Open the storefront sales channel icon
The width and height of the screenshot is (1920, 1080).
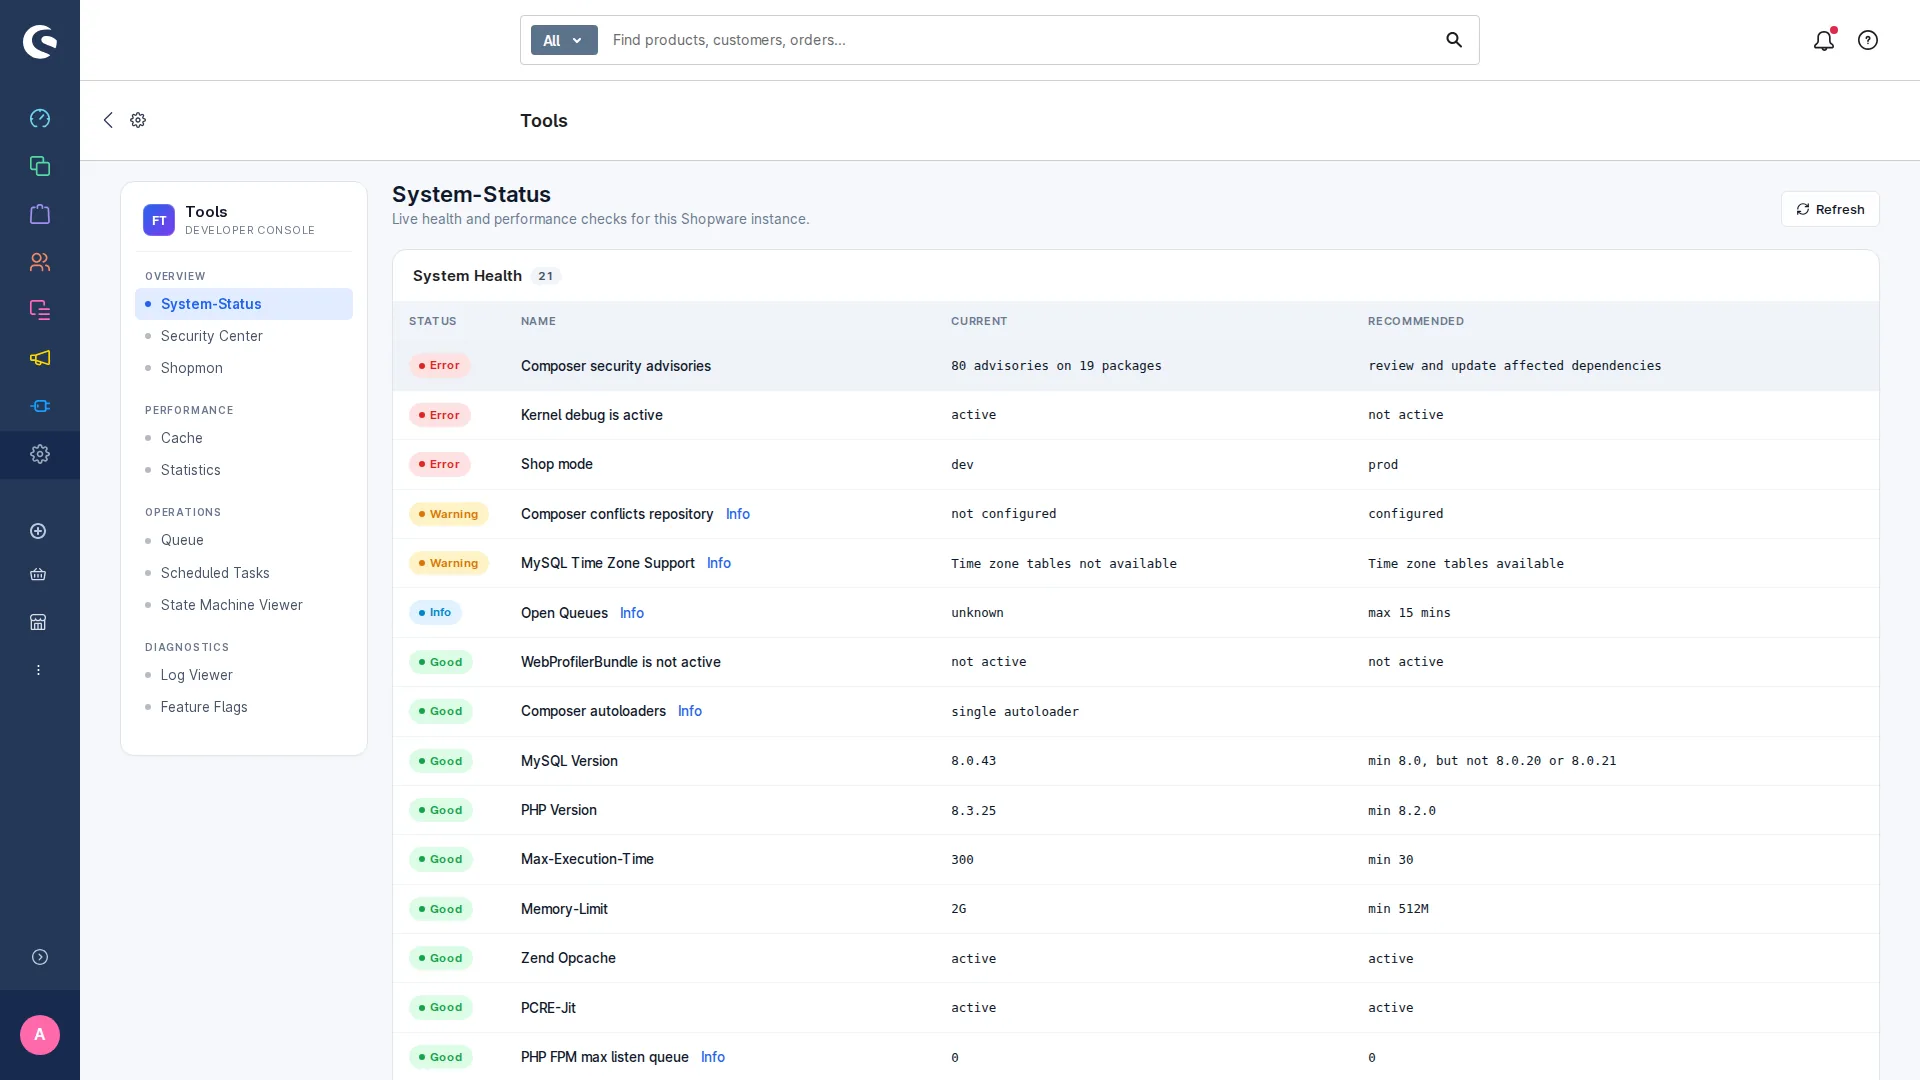click(x=38, y=622)
